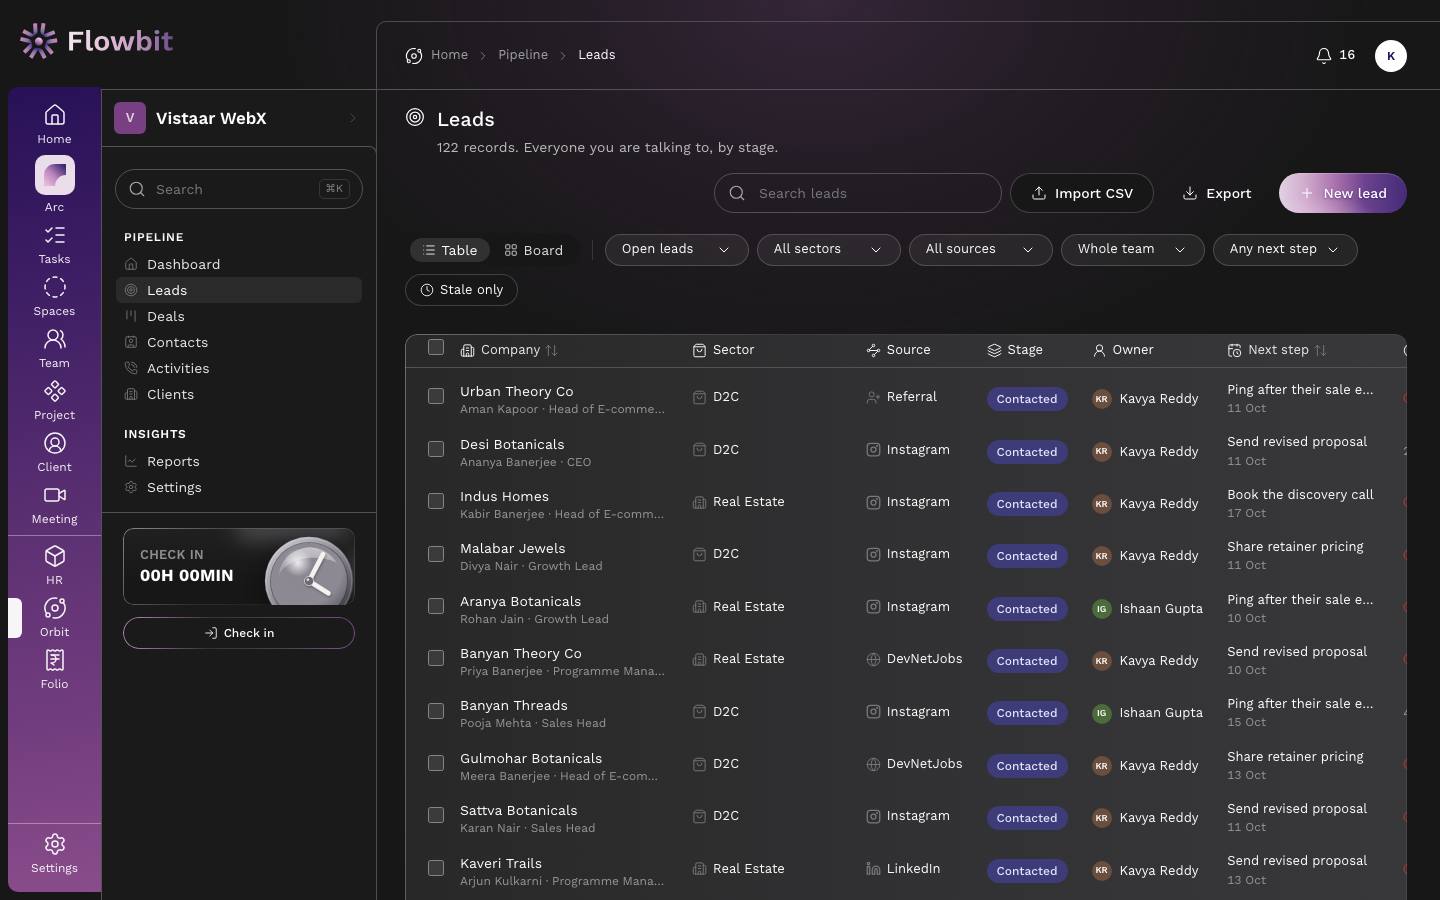1440x900 pixels.
Task: Open Meeting from the left rail
Action: click(54, 505)
